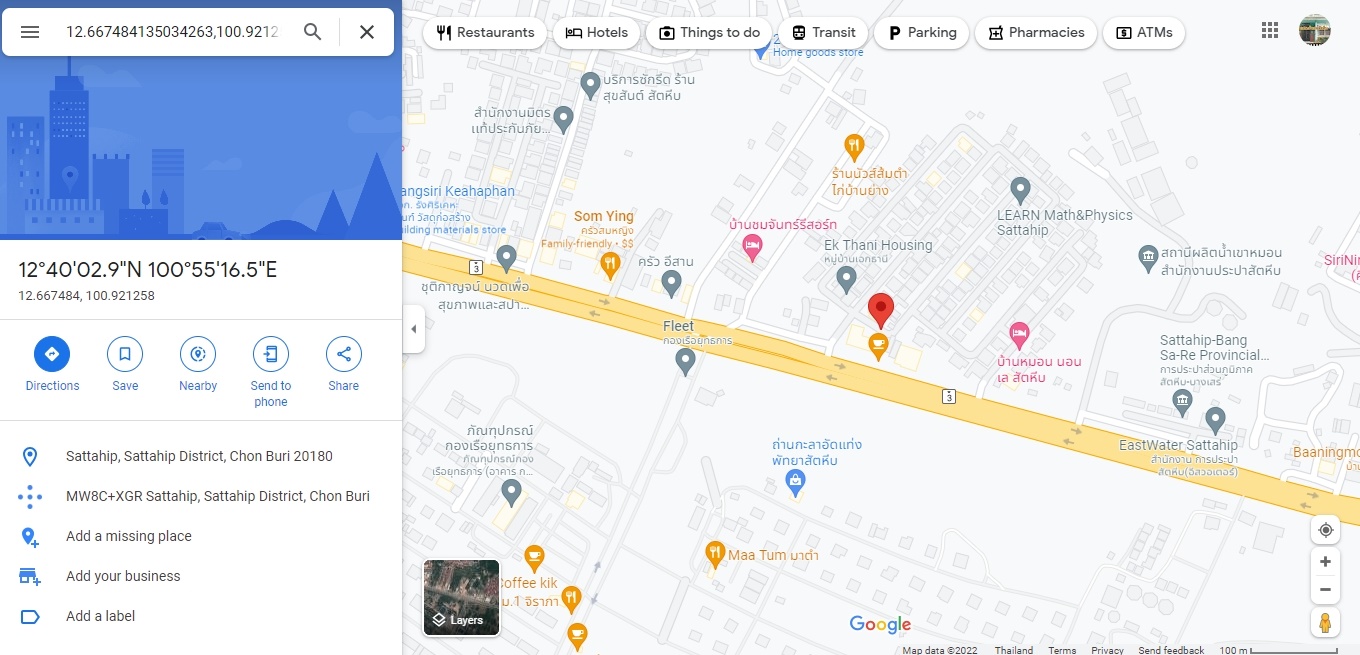1360x655 pixels.
Task: Click the search magnifier icon
Action: (313, 32)
